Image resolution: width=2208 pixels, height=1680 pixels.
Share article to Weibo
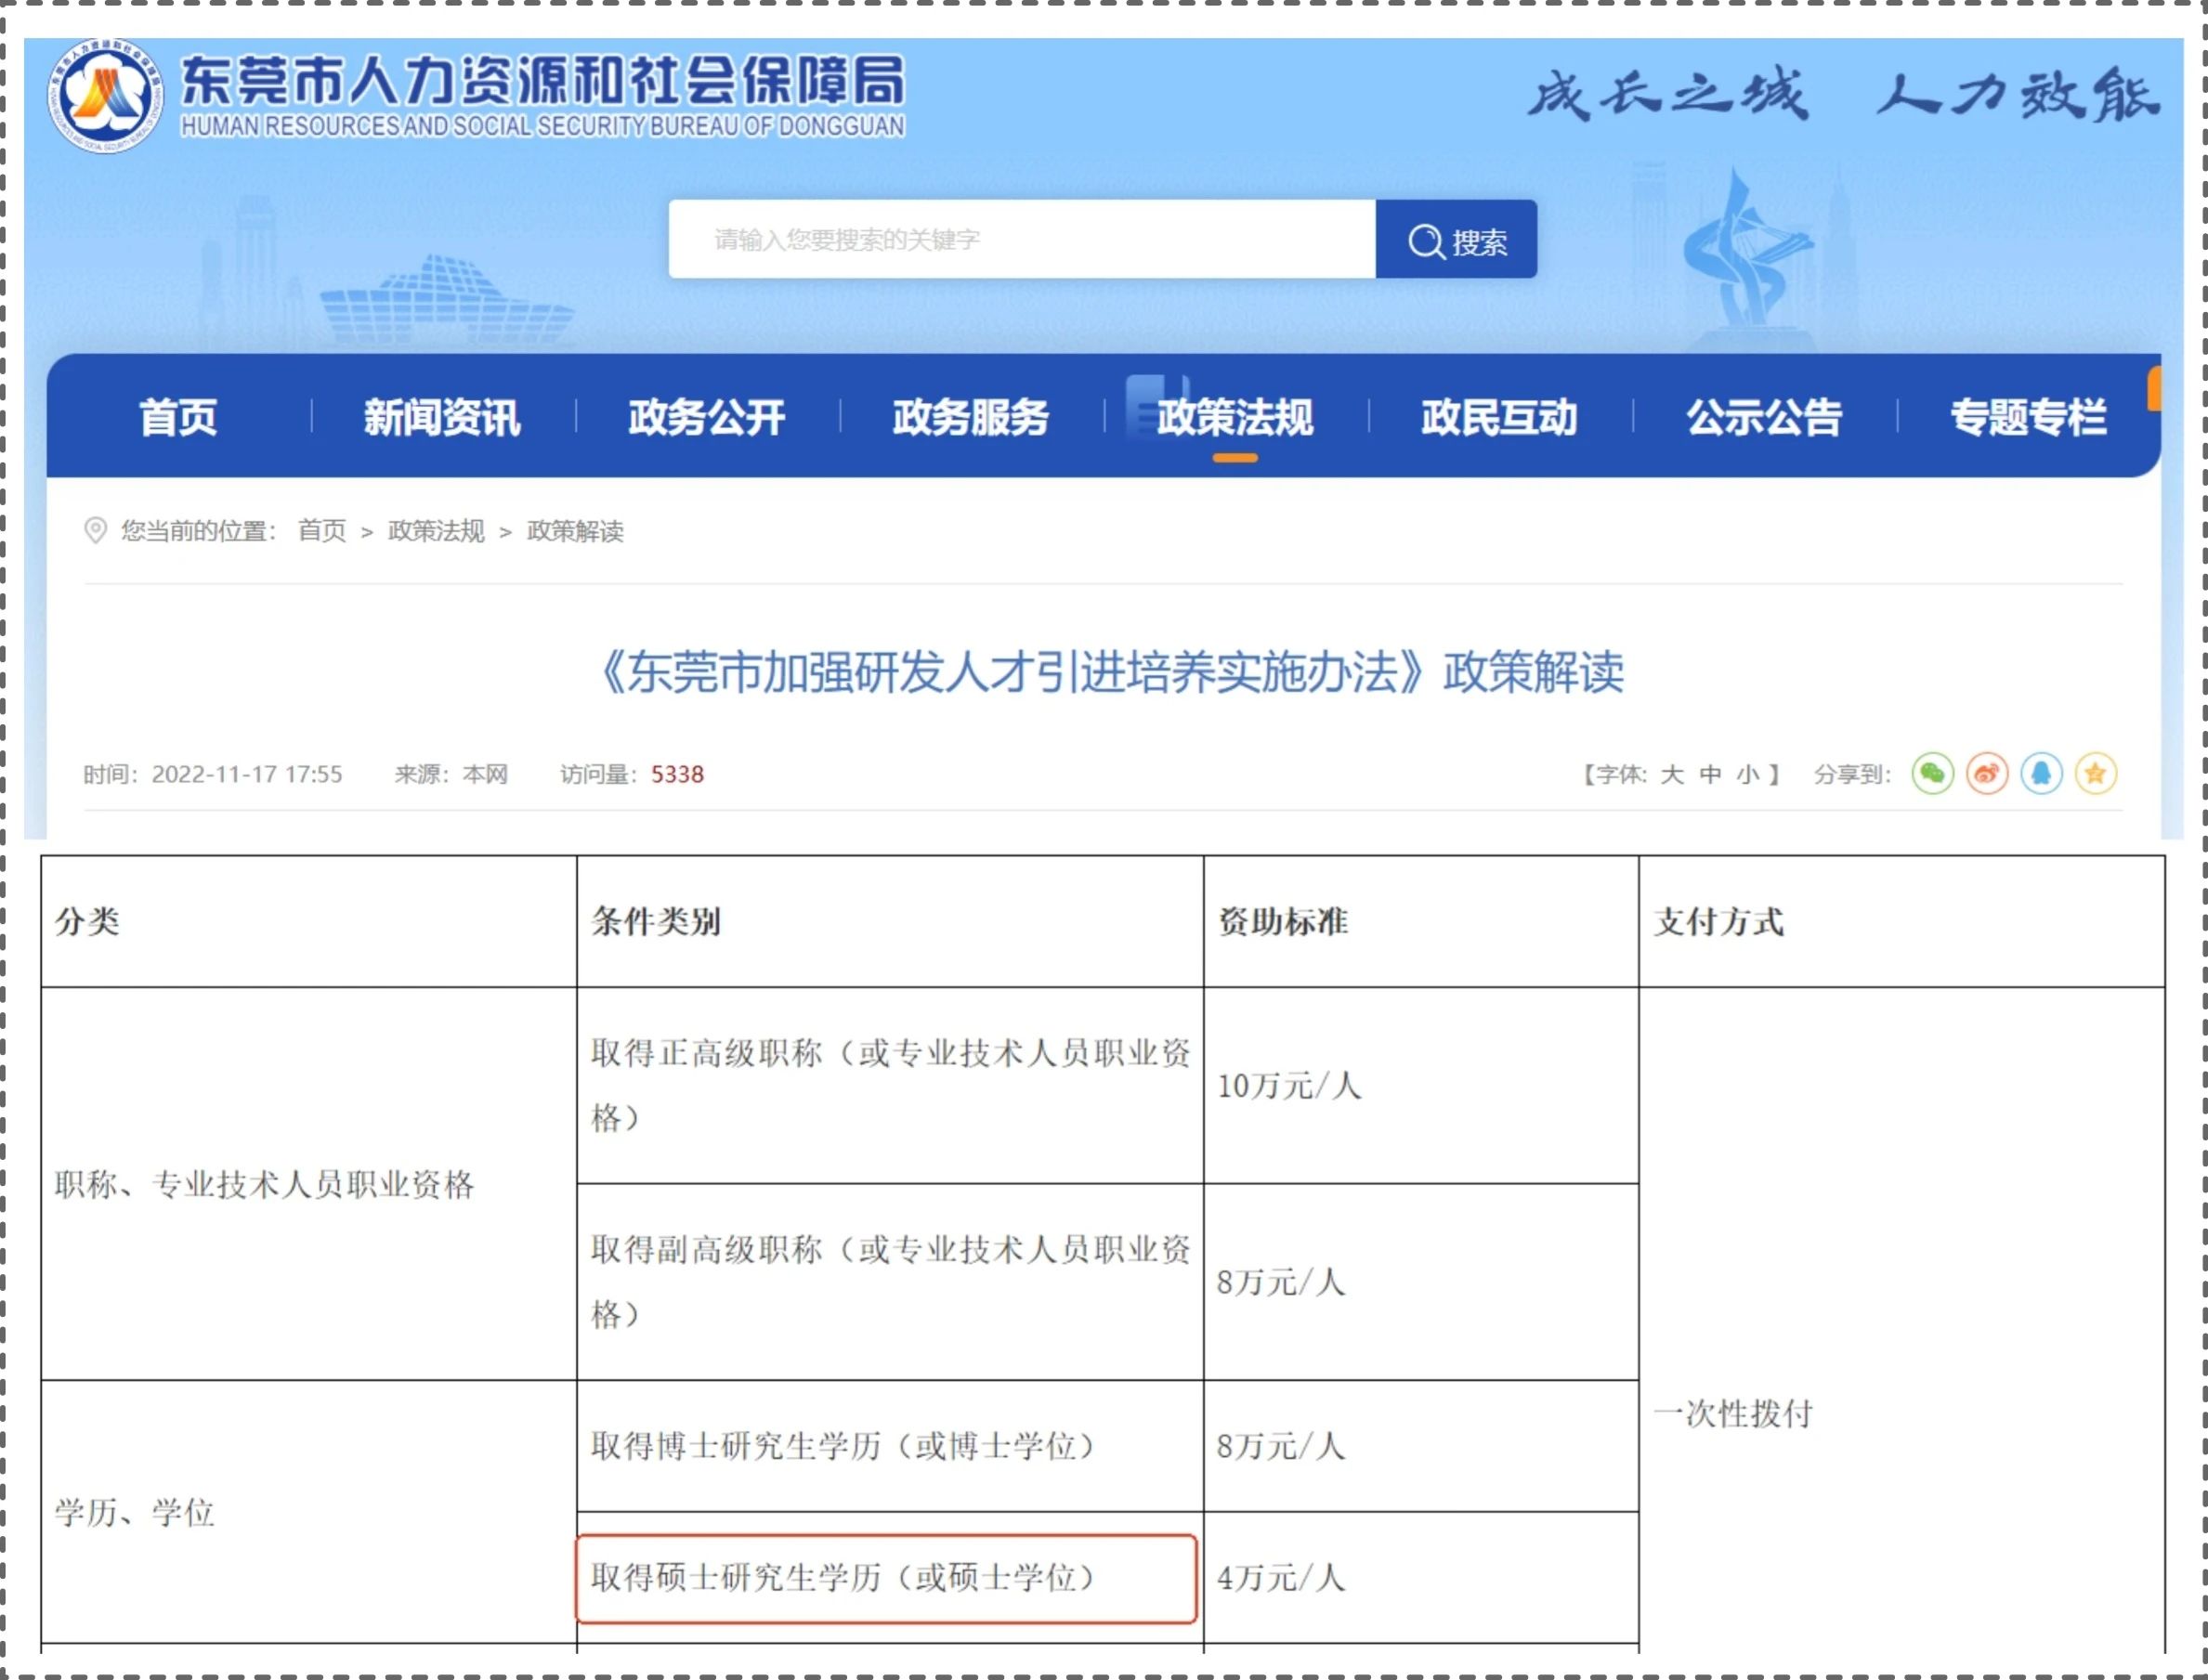pos(1986,774)
